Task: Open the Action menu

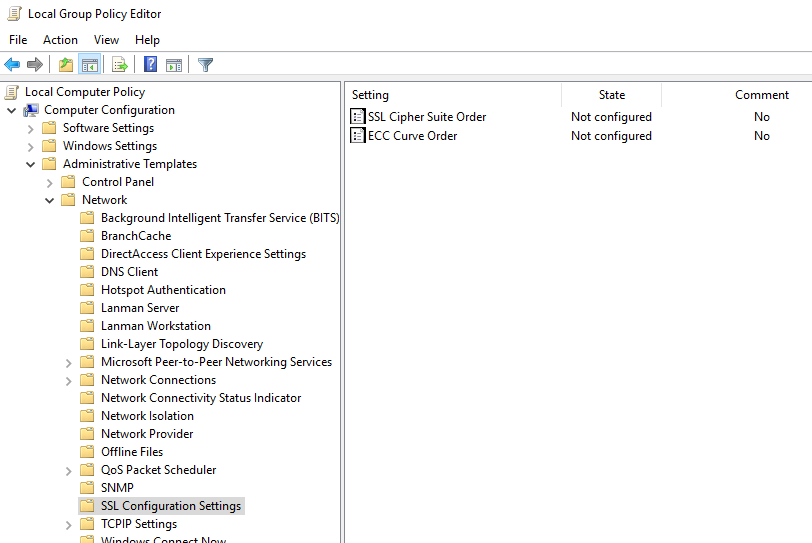Action: click(60, 40)
